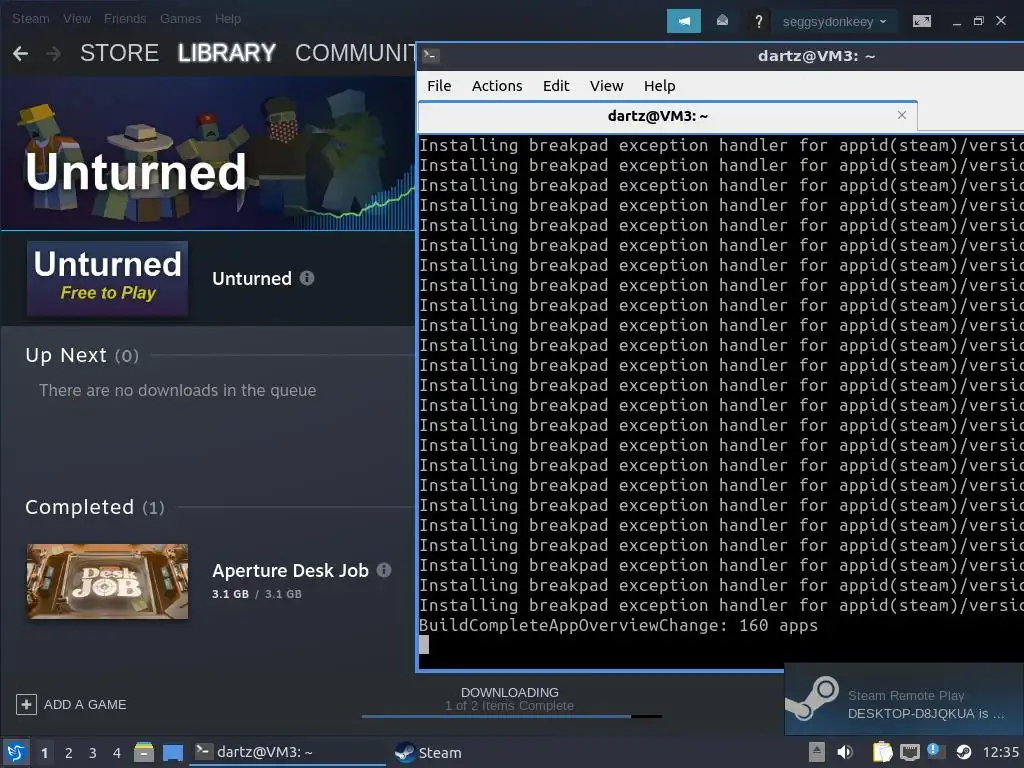
Task: Open the Steam tray icon
Action: 963,752
